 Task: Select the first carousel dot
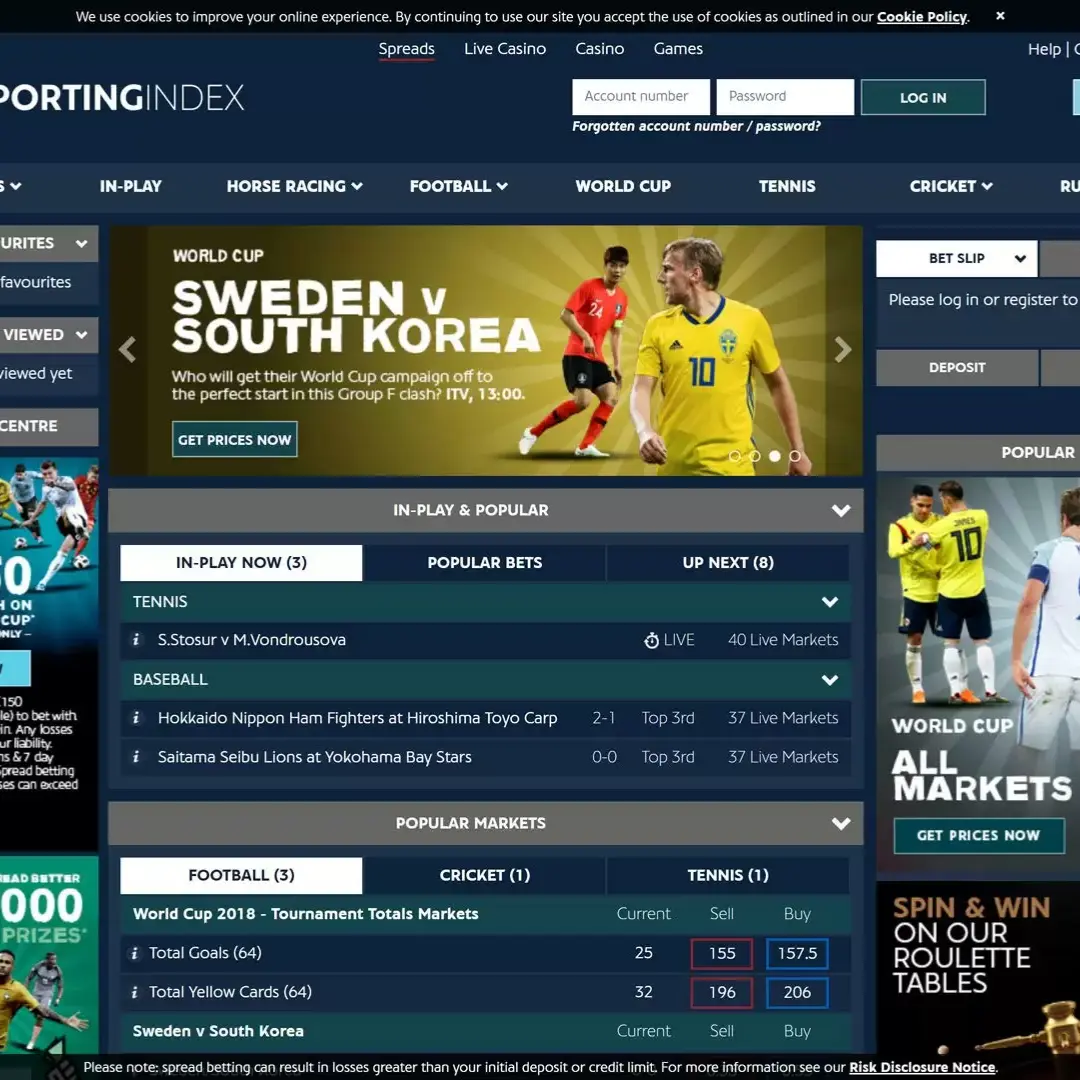735,456
